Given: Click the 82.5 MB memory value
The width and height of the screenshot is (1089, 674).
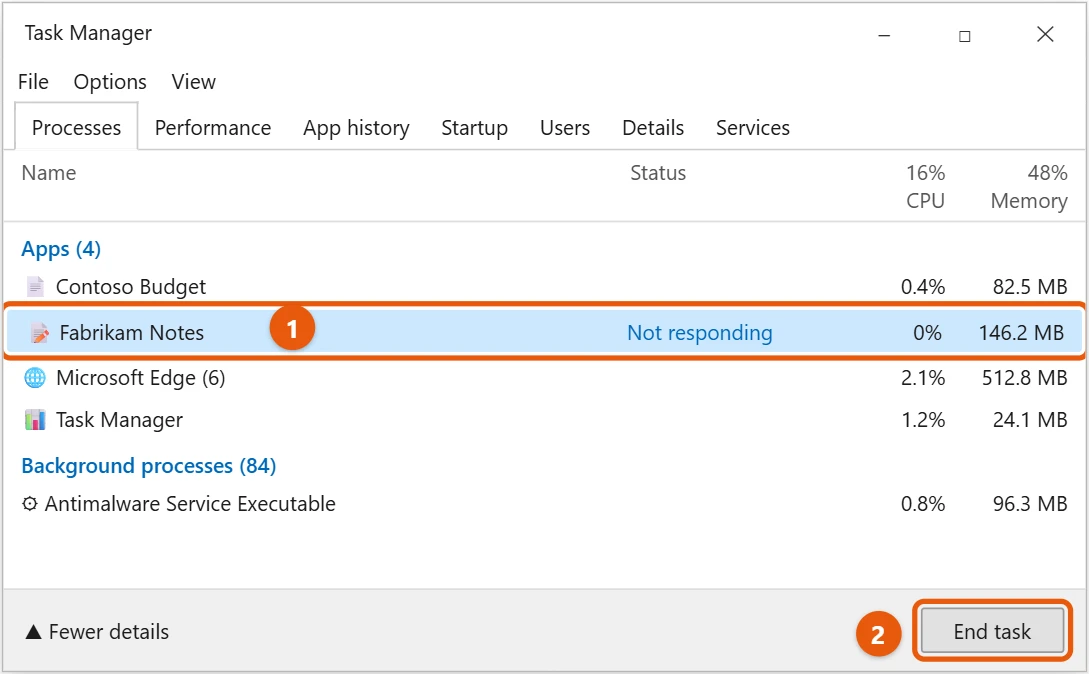Looking at the screenshot, I should [x=1030, y=286].
